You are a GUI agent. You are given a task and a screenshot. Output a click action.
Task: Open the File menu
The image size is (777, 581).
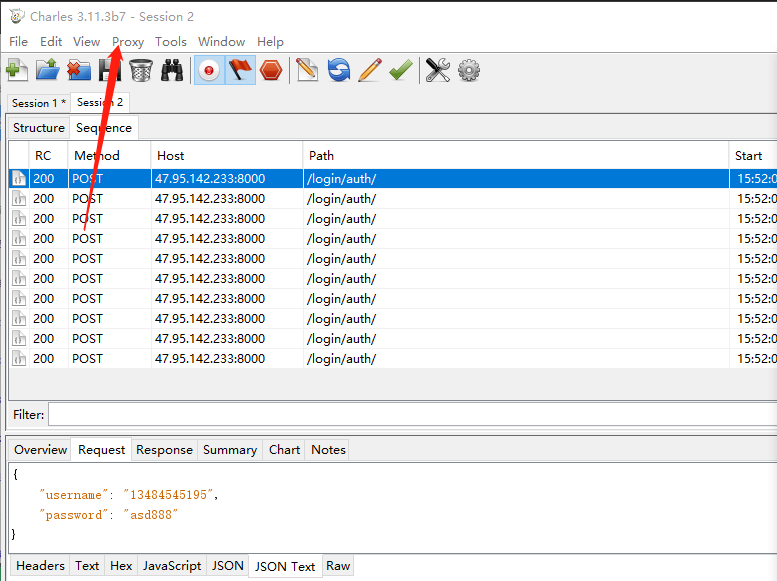click(18, 42)
